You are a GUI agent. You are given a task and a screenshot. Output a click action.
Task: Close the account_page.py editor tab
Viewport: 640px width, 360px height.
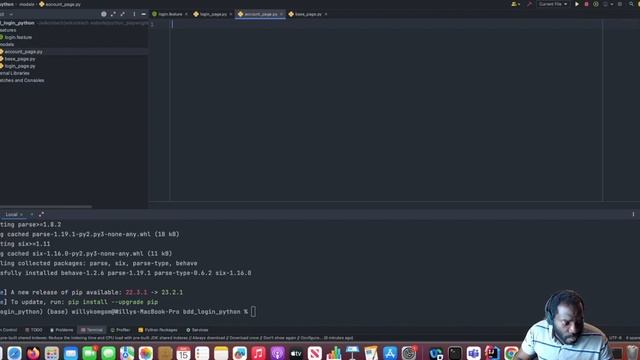tap(281, 14)
